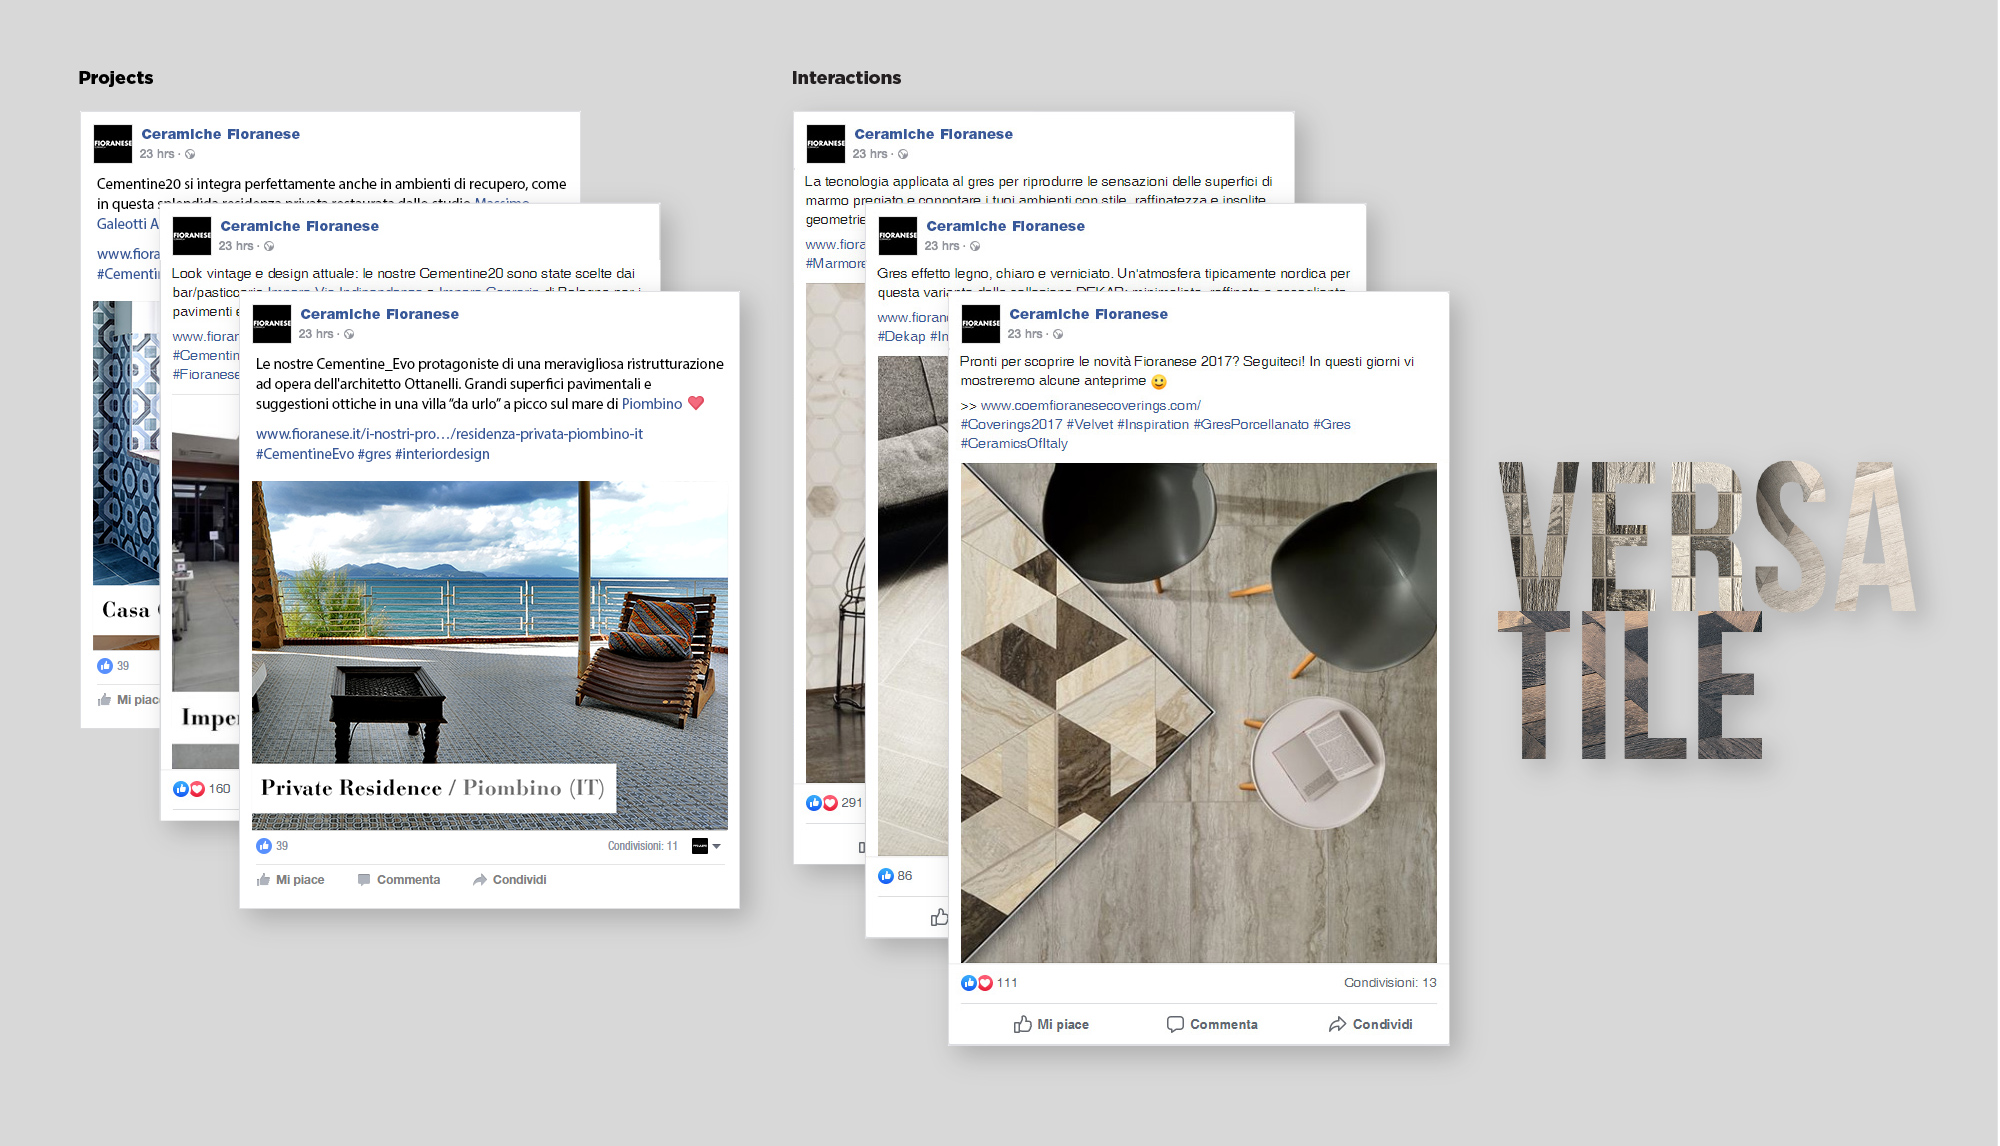Click the #gres hashtag on Piombino post
2000x1146 pixels.
[375, 454]
